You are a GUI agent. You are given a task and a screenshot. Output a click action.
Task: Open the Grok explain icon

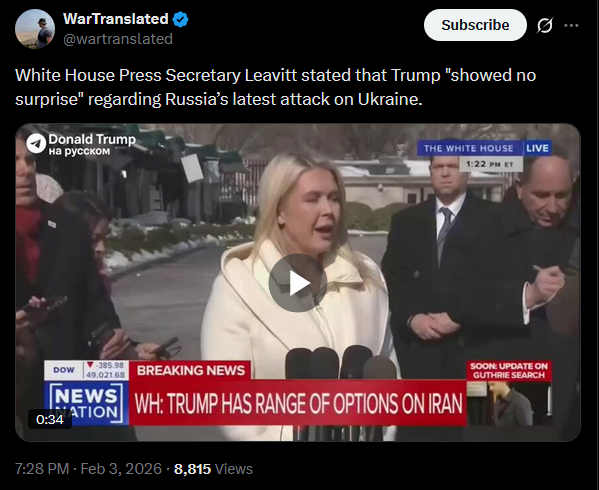tap(544, 26)
